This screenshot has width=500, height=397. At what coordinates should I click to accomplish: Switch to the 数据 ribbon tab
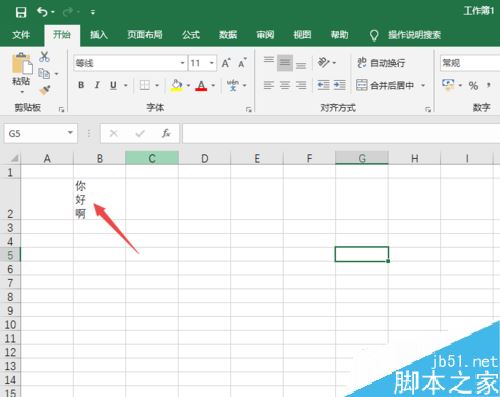pos(228,34)
